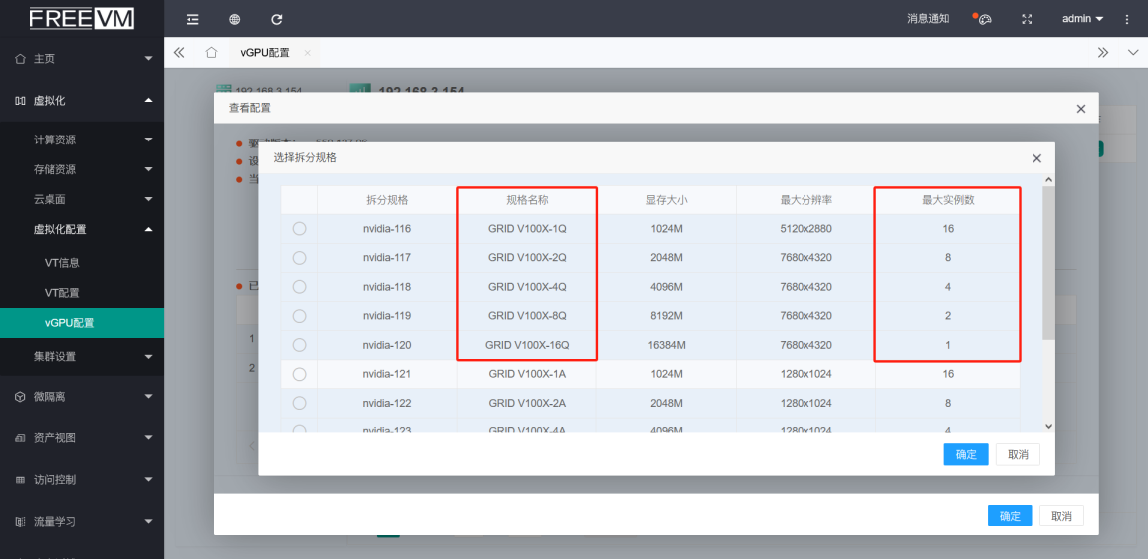Expand the 主页 sidebar menu
The height and width of the screenshot is (559, 1148).
coord(82,59)
